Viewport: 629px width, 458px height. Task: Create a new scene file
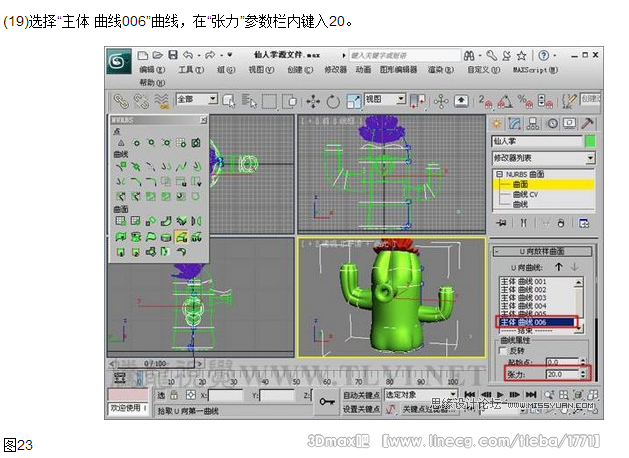tap(143, 55)
